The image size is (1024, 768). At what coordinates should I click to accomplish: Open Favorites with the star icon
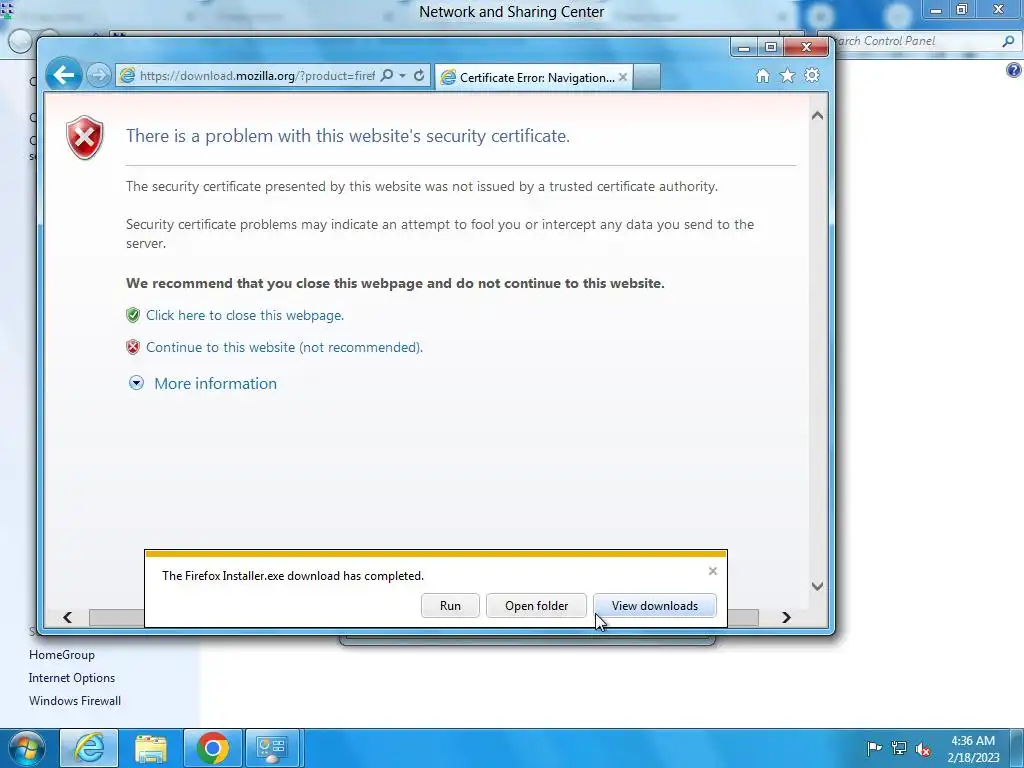coord(788,76)
